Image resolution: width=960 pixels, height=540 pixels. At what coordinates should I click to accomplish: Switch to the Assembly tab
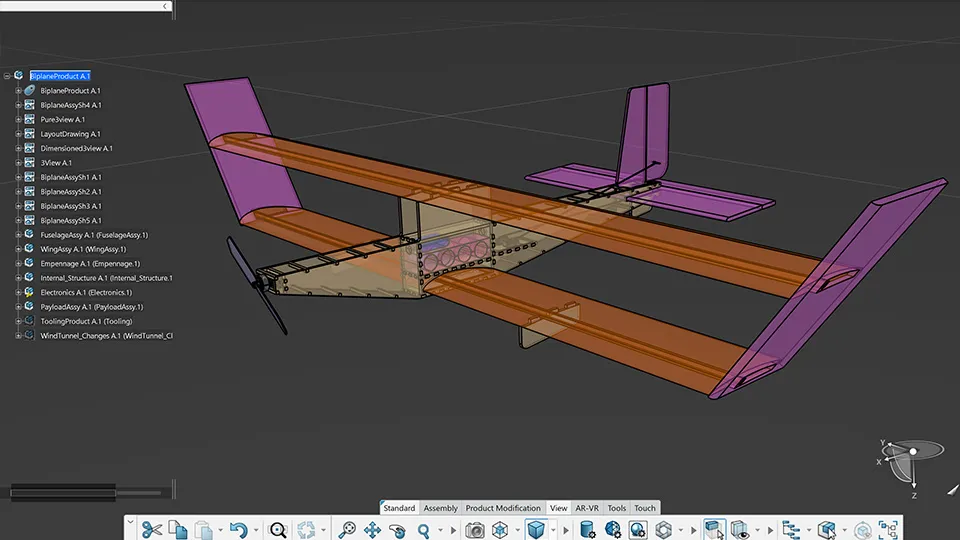(x=440, y=508)
